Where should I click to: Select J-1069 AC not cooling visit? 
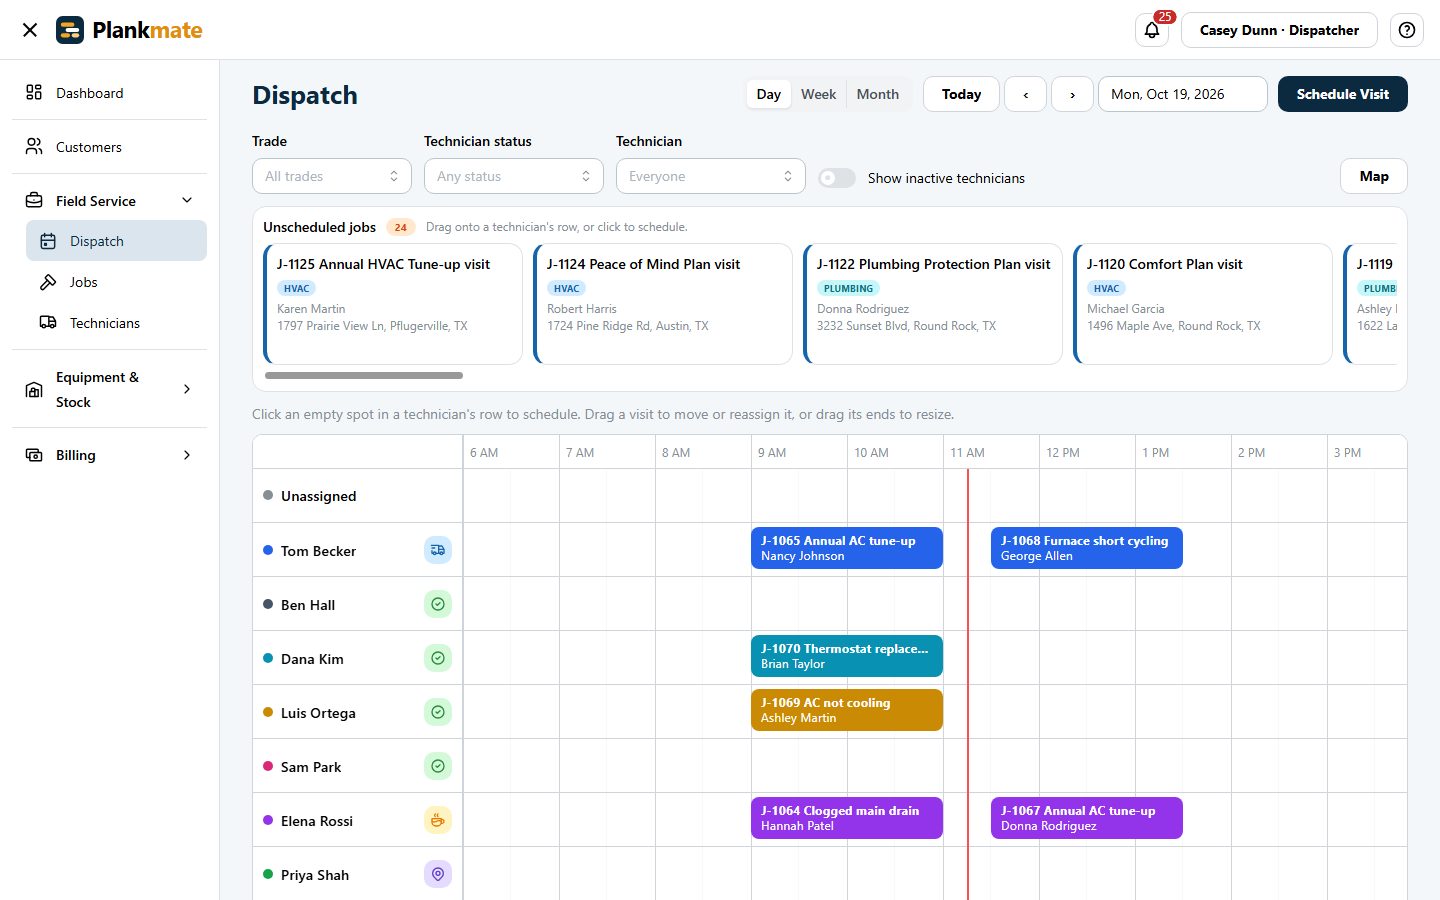[847, 710]
